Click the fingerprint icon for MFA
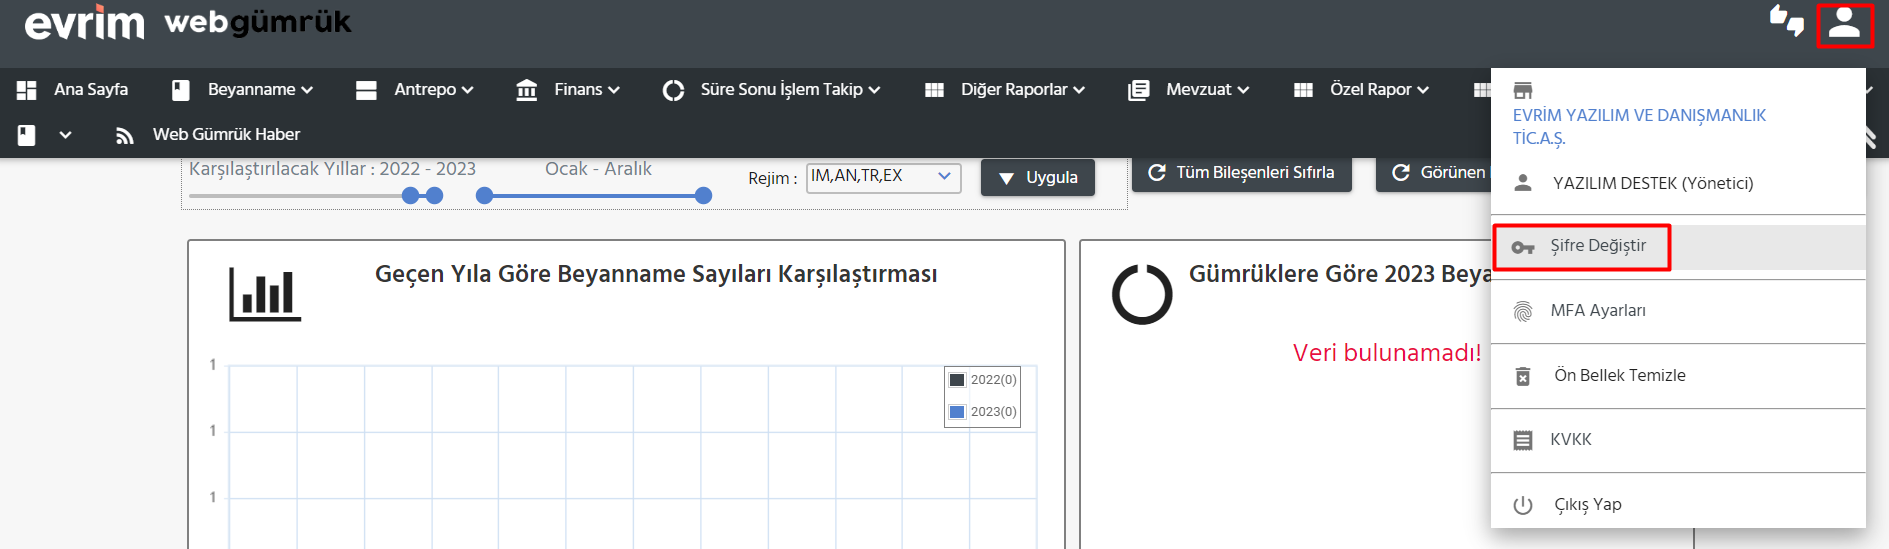 pyautogui.click(x=1523, y=311)
